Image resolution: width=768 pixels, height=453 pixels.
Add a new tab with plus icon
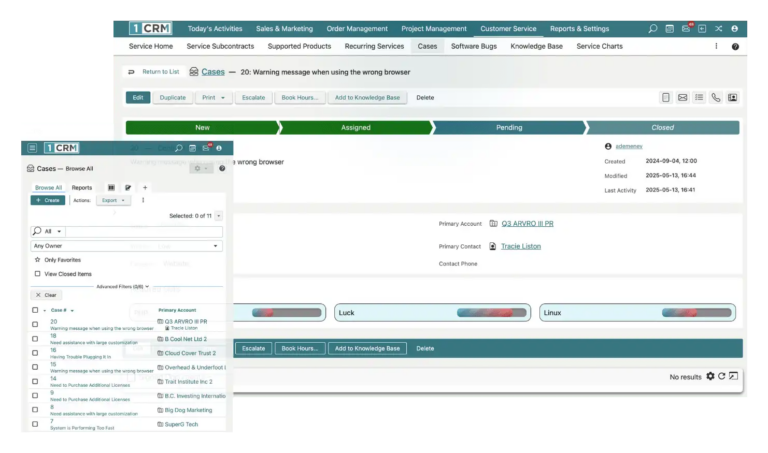pos(145,188)
